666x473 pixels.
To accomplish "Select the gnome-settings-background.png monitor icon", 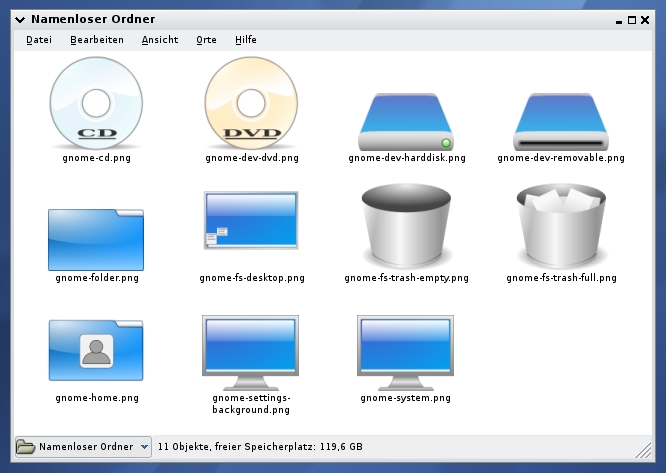I will pyautogui.click(x=251, y=353).
